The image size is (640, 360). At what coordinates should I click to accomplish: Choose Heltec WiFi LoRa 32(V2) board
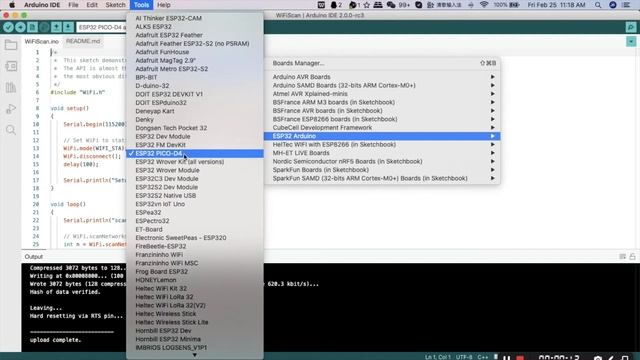(195, 305)
